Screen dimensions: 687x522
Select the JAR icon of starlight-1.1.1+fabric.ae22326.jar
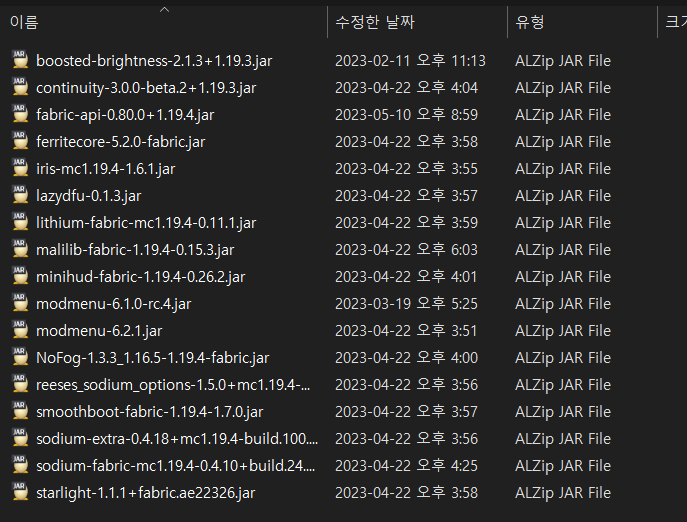[x=20, y=492]
